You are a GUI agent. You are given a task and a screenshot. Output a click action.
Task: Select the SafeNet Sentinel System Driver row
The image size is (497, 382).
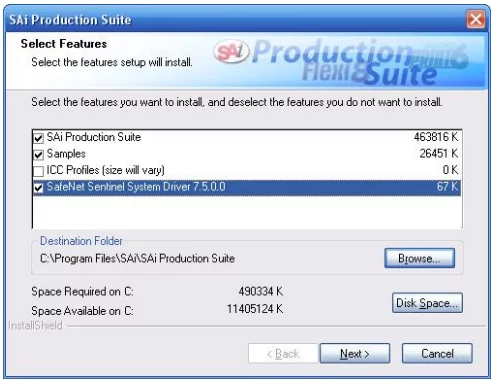coord(247,187)
